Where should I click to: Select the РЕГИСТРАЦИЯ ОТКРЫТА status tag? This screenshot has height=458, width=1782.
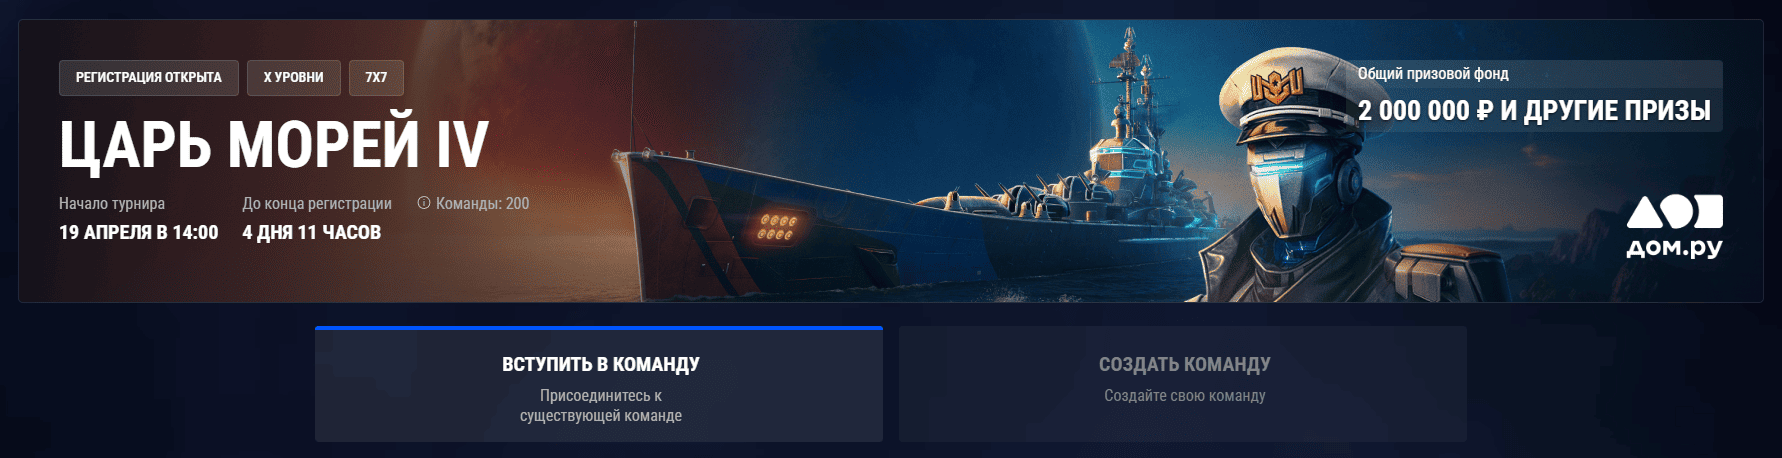click(x=149, y=77)
